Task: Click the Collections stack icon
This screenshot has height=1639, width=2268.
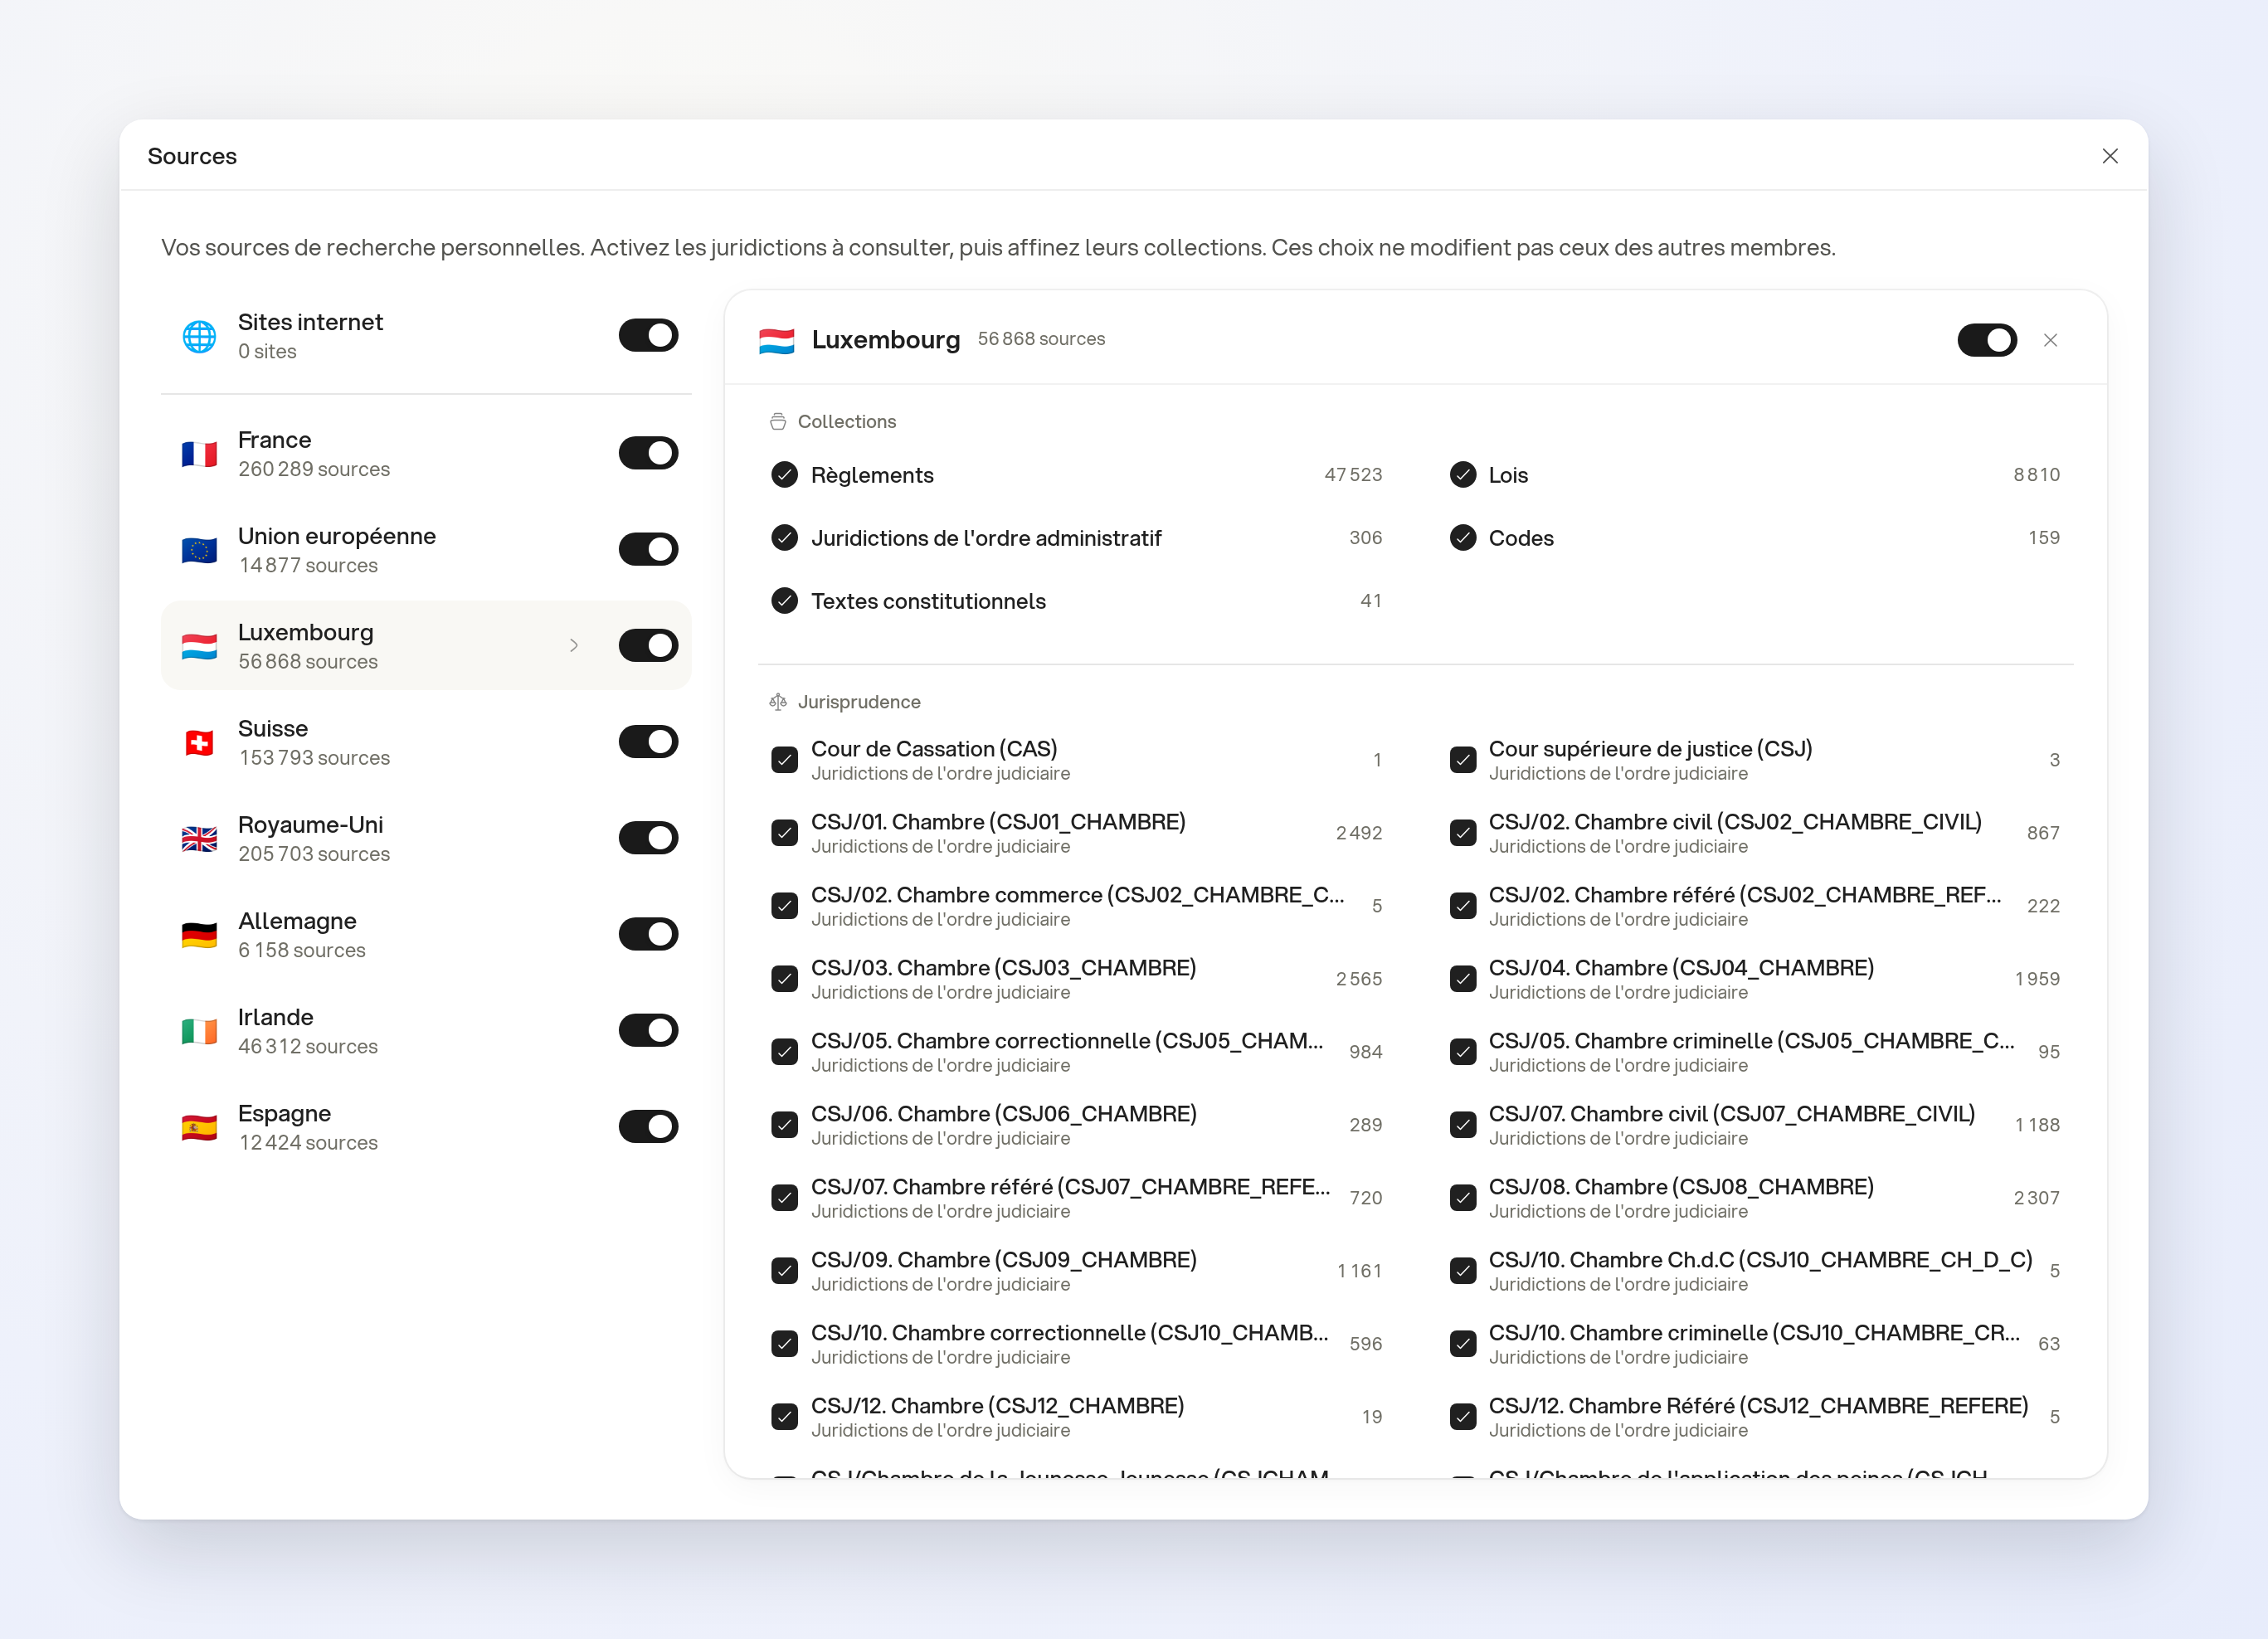Action: (x=778, y=422)
